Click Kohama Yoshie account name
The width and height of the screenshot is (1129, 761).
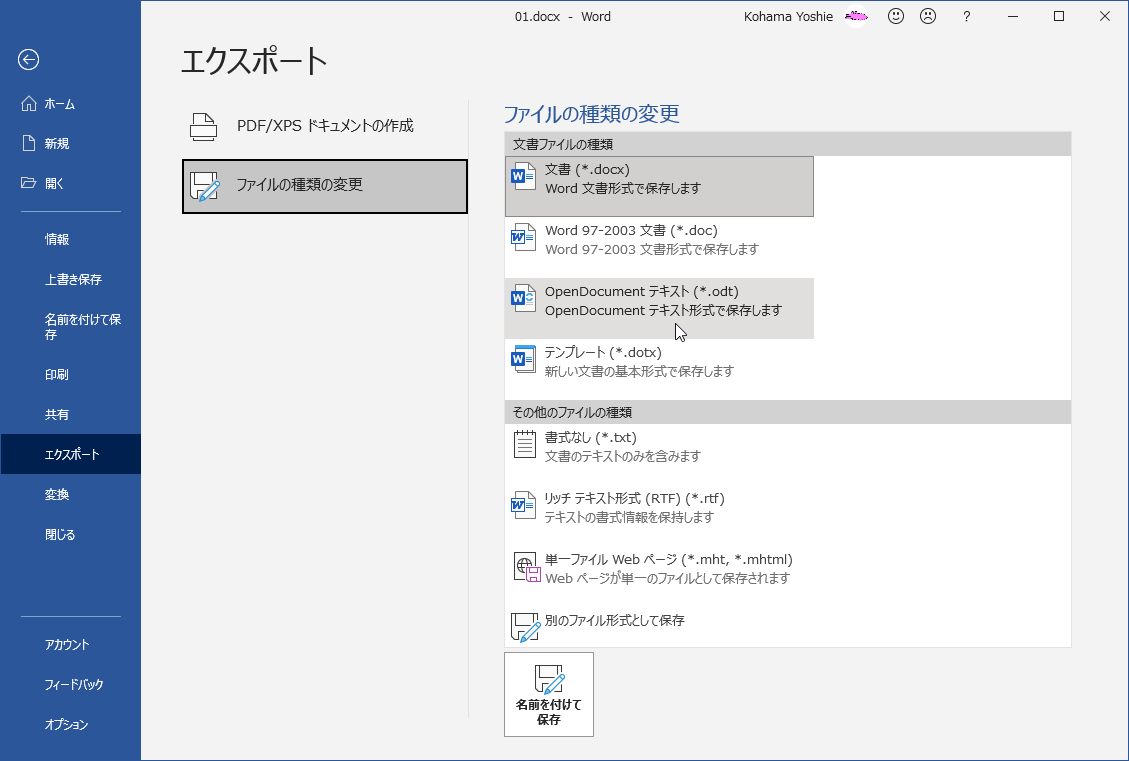point(788,17)
